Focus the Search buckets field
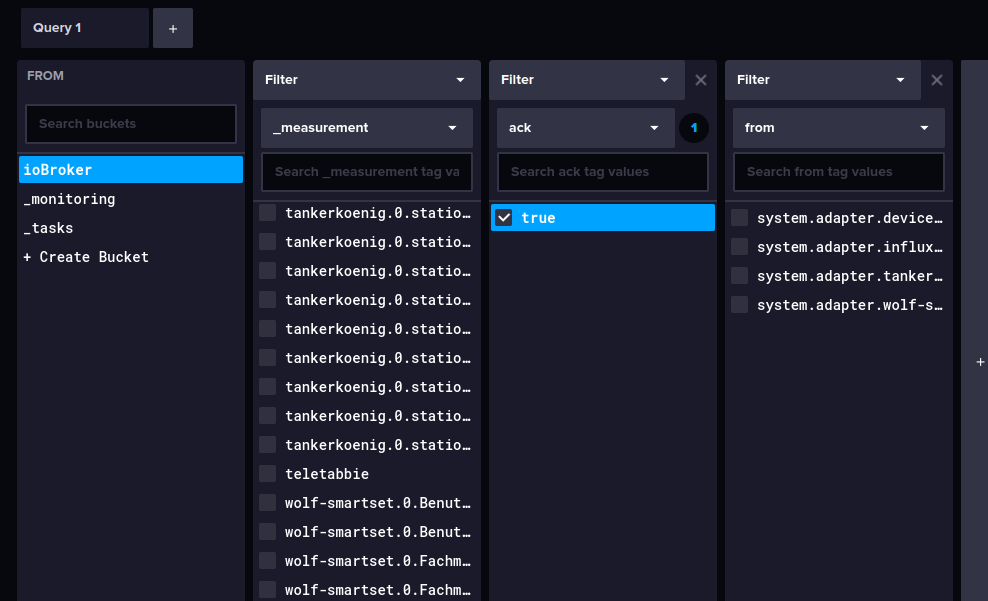 click(x=131, y=124)
